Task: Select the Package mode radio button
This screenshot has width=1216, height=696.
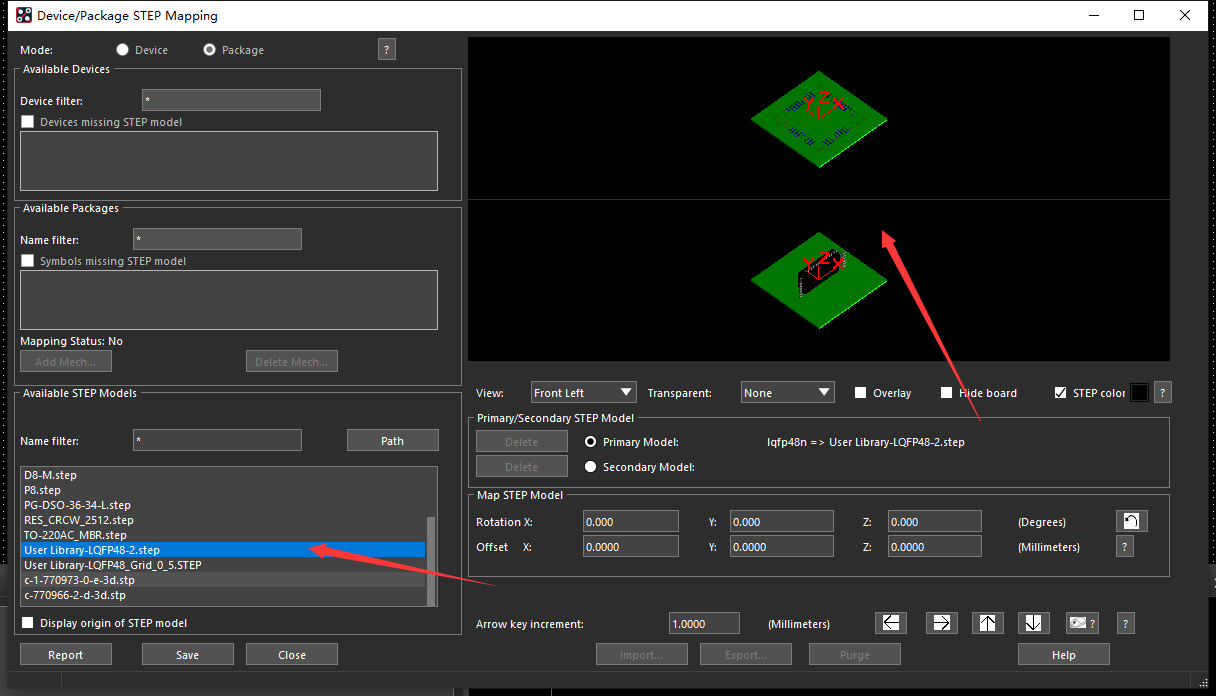Action: (x=210, y=49)
